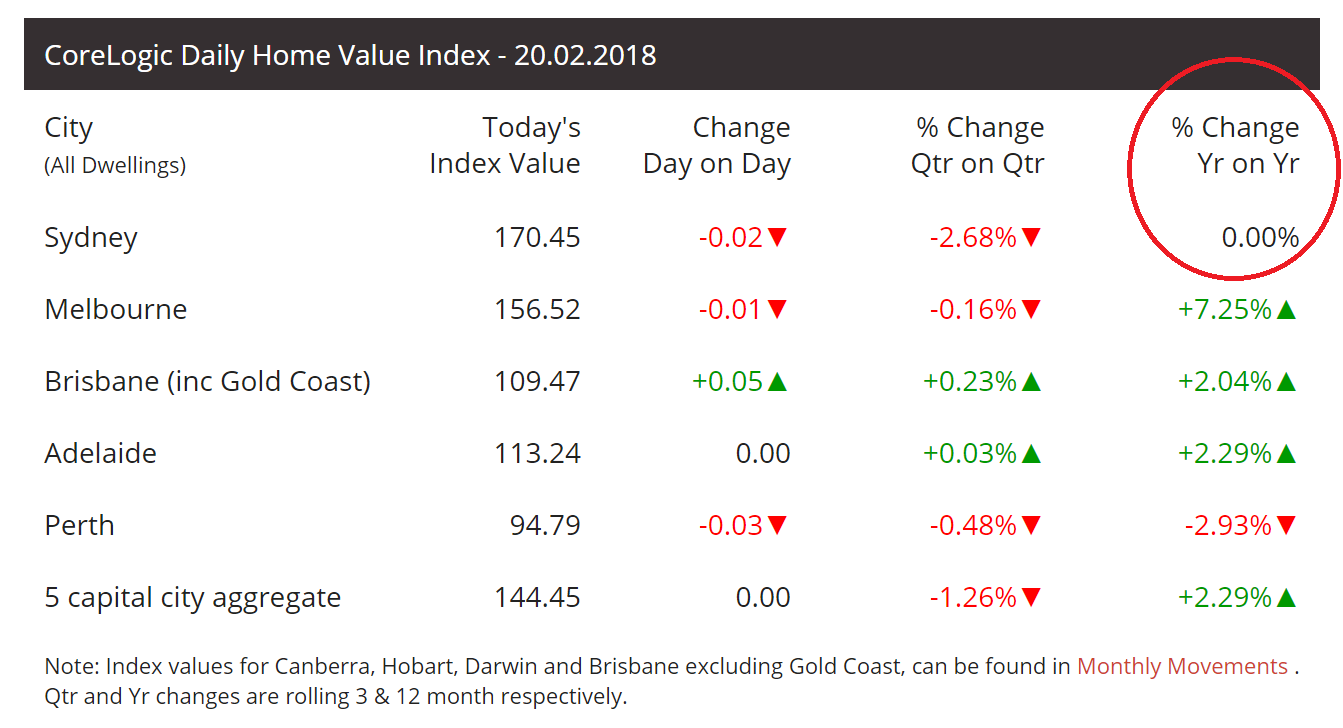Click the Change Day on Day header
Screen dimensions: 1343x728
(717, 146)
